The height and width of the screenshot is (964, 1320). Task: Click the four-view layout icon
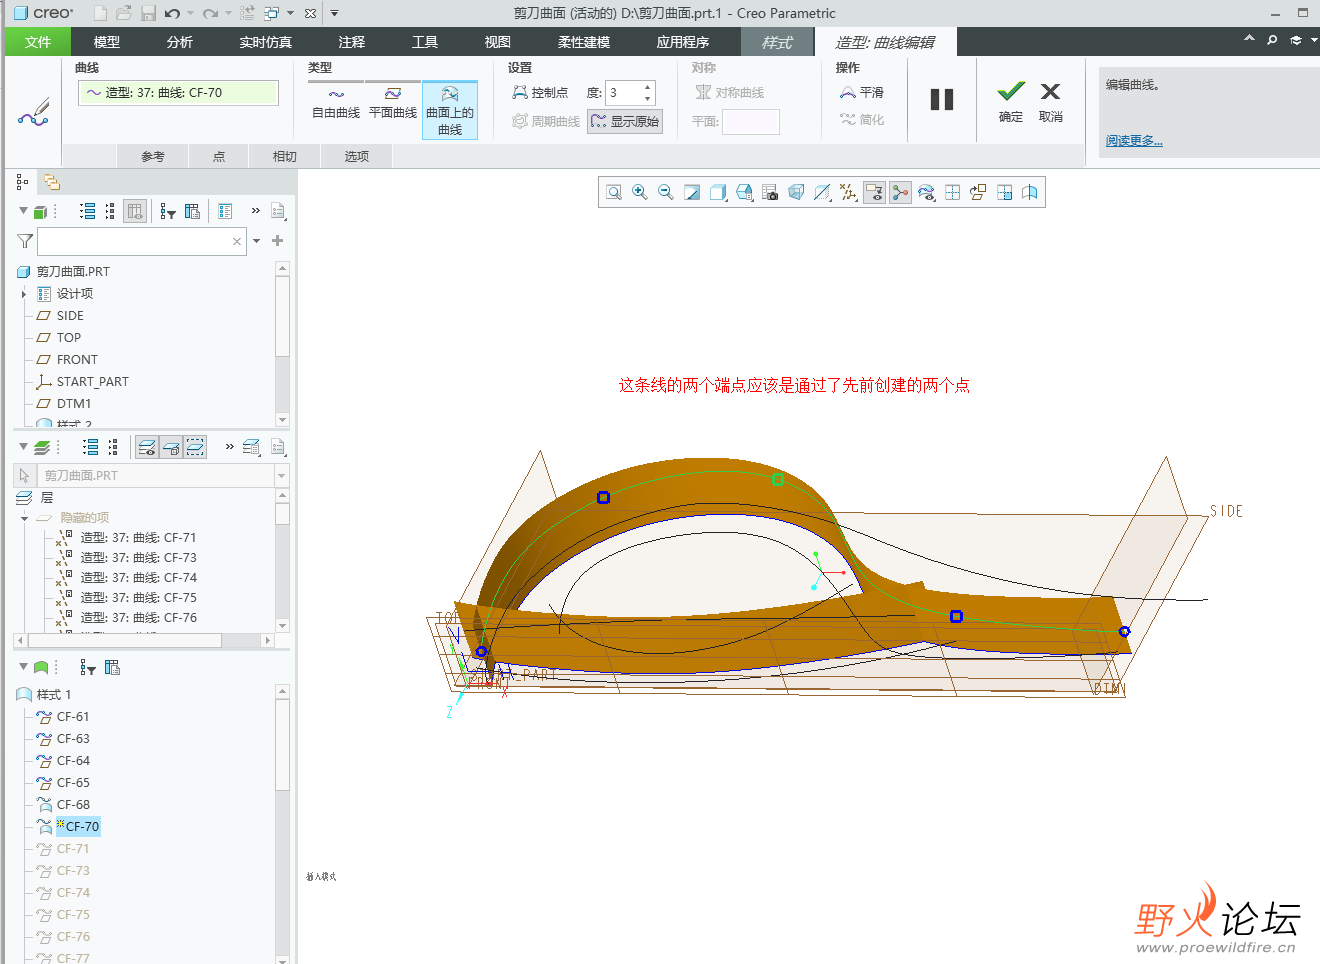click(1004, 192)
